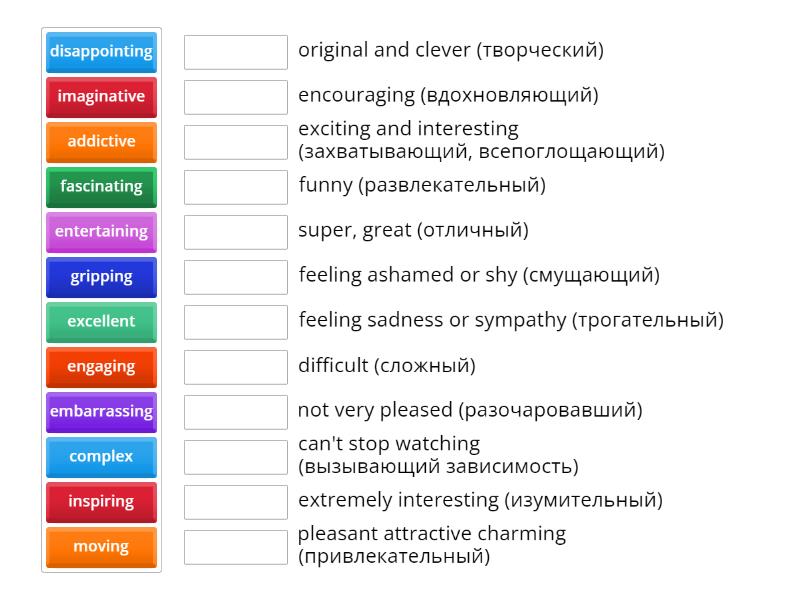Choose the dark blue 'gripping' tile

(101, 277)
